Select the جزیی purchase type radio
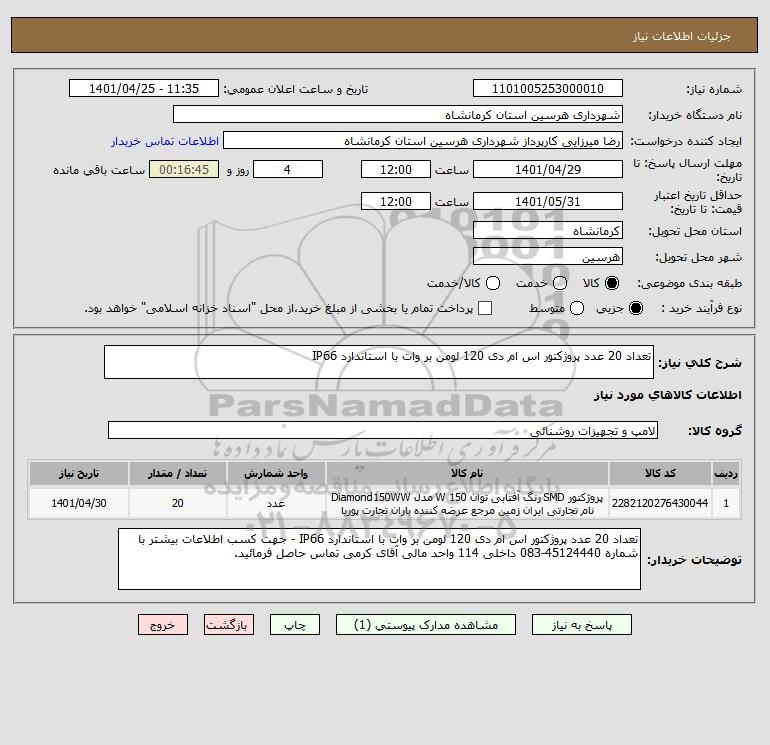Viewport: 770px width, 745px height. [635, 308]
